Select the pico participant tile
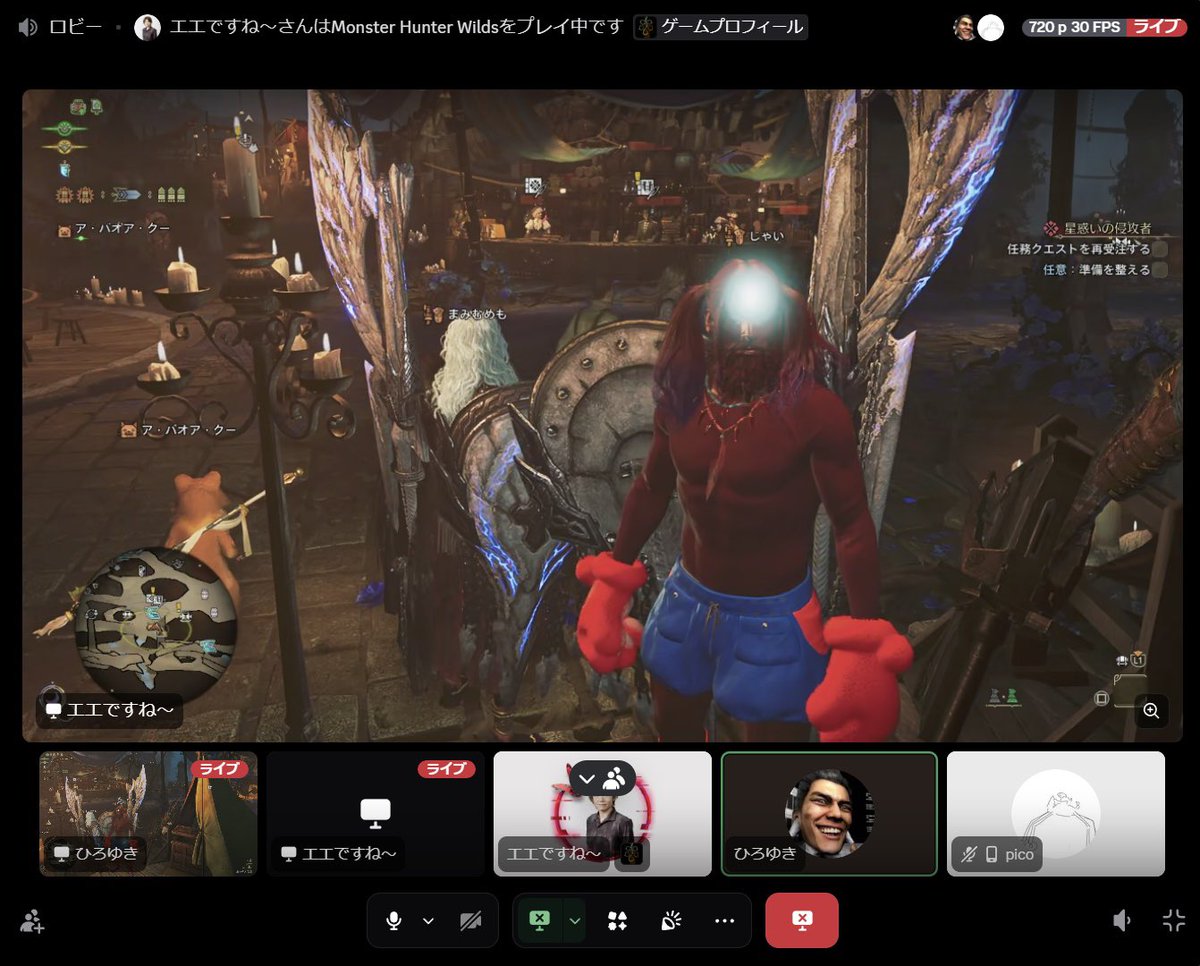Image resolution: width=1200 pixels, height=966 pixels. 1056,814
